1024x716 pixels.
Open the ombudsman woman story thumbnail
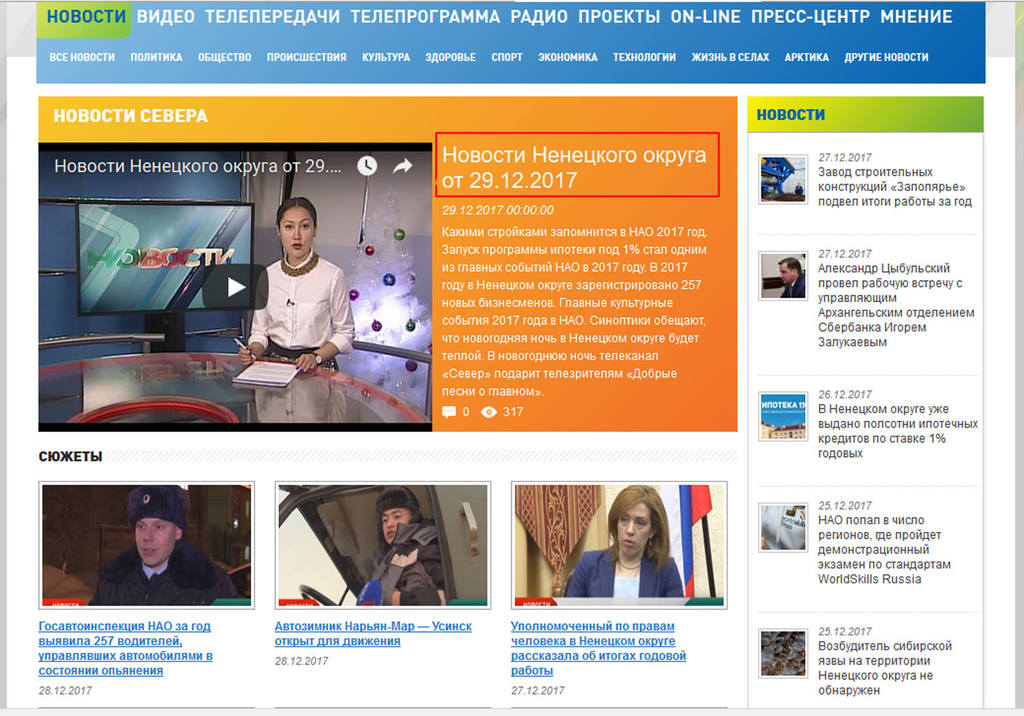pyautogui.click(x=619, y=545)
